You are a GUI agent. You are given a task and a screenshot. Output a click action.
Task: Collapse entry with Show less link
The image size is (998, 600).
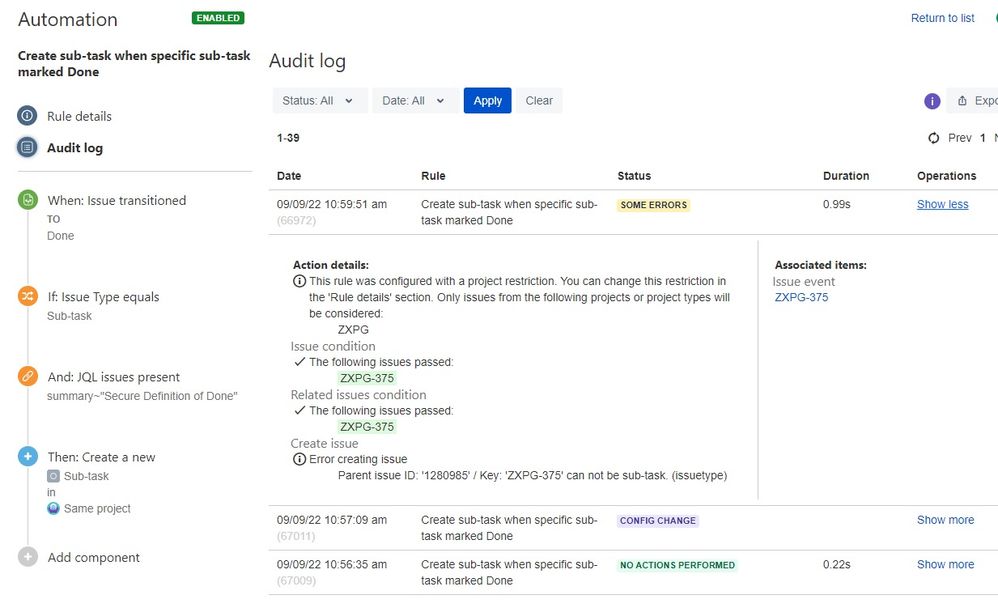[x=943, y=204]
